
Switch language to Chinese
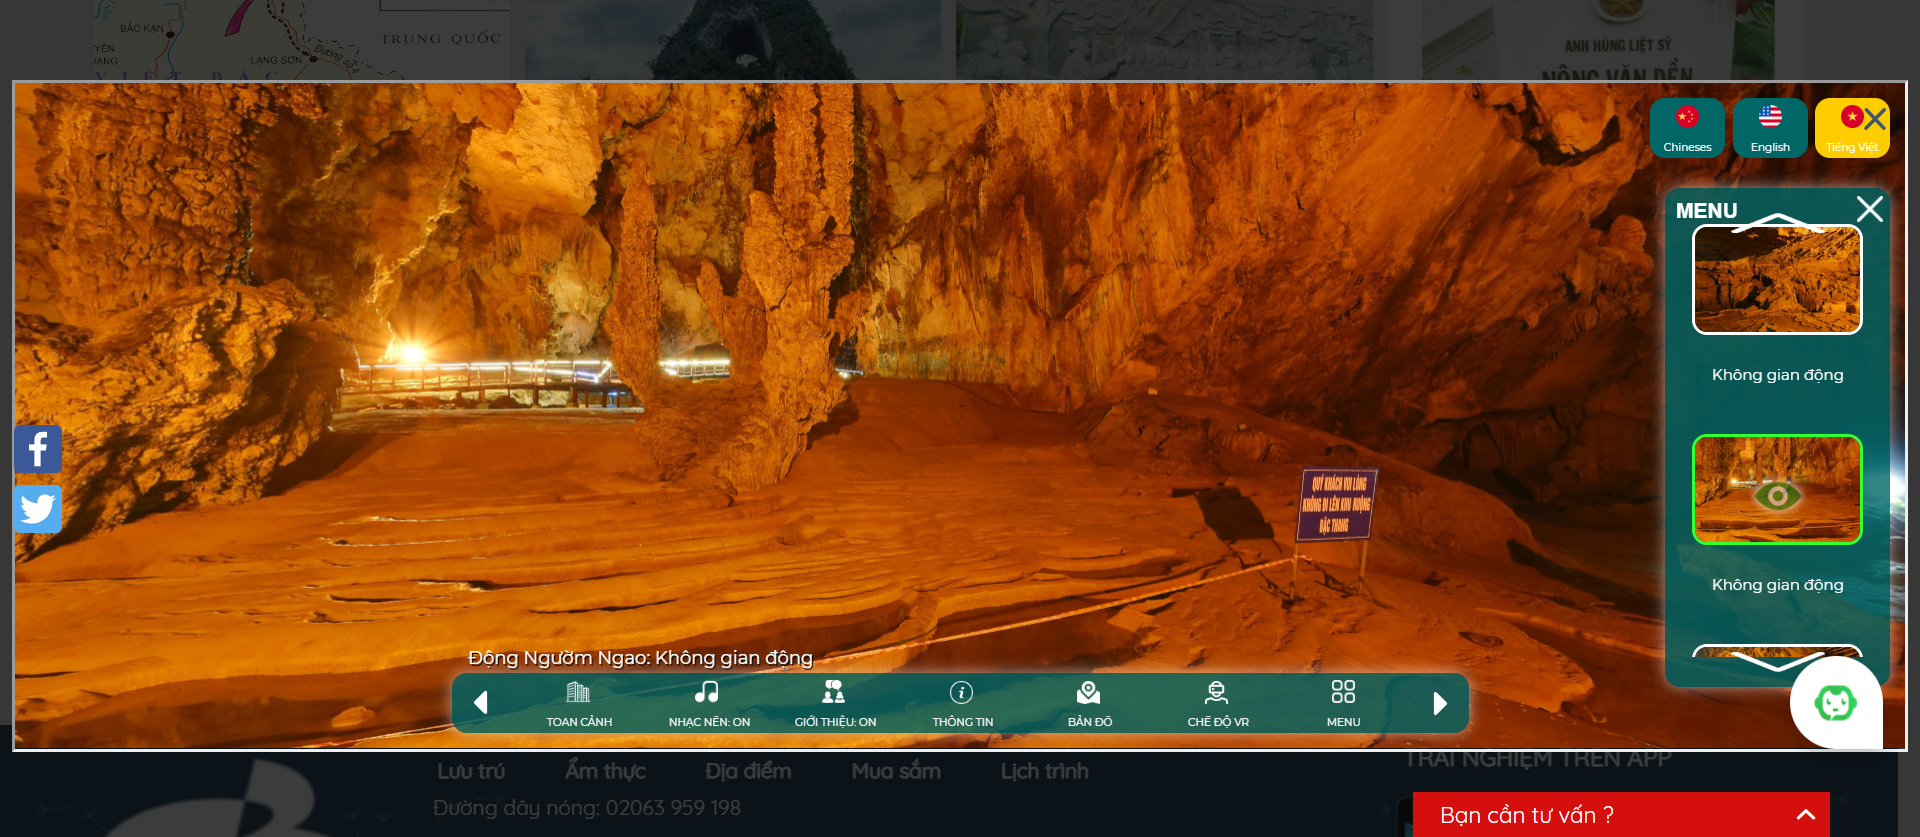(x=1687, y=128)
